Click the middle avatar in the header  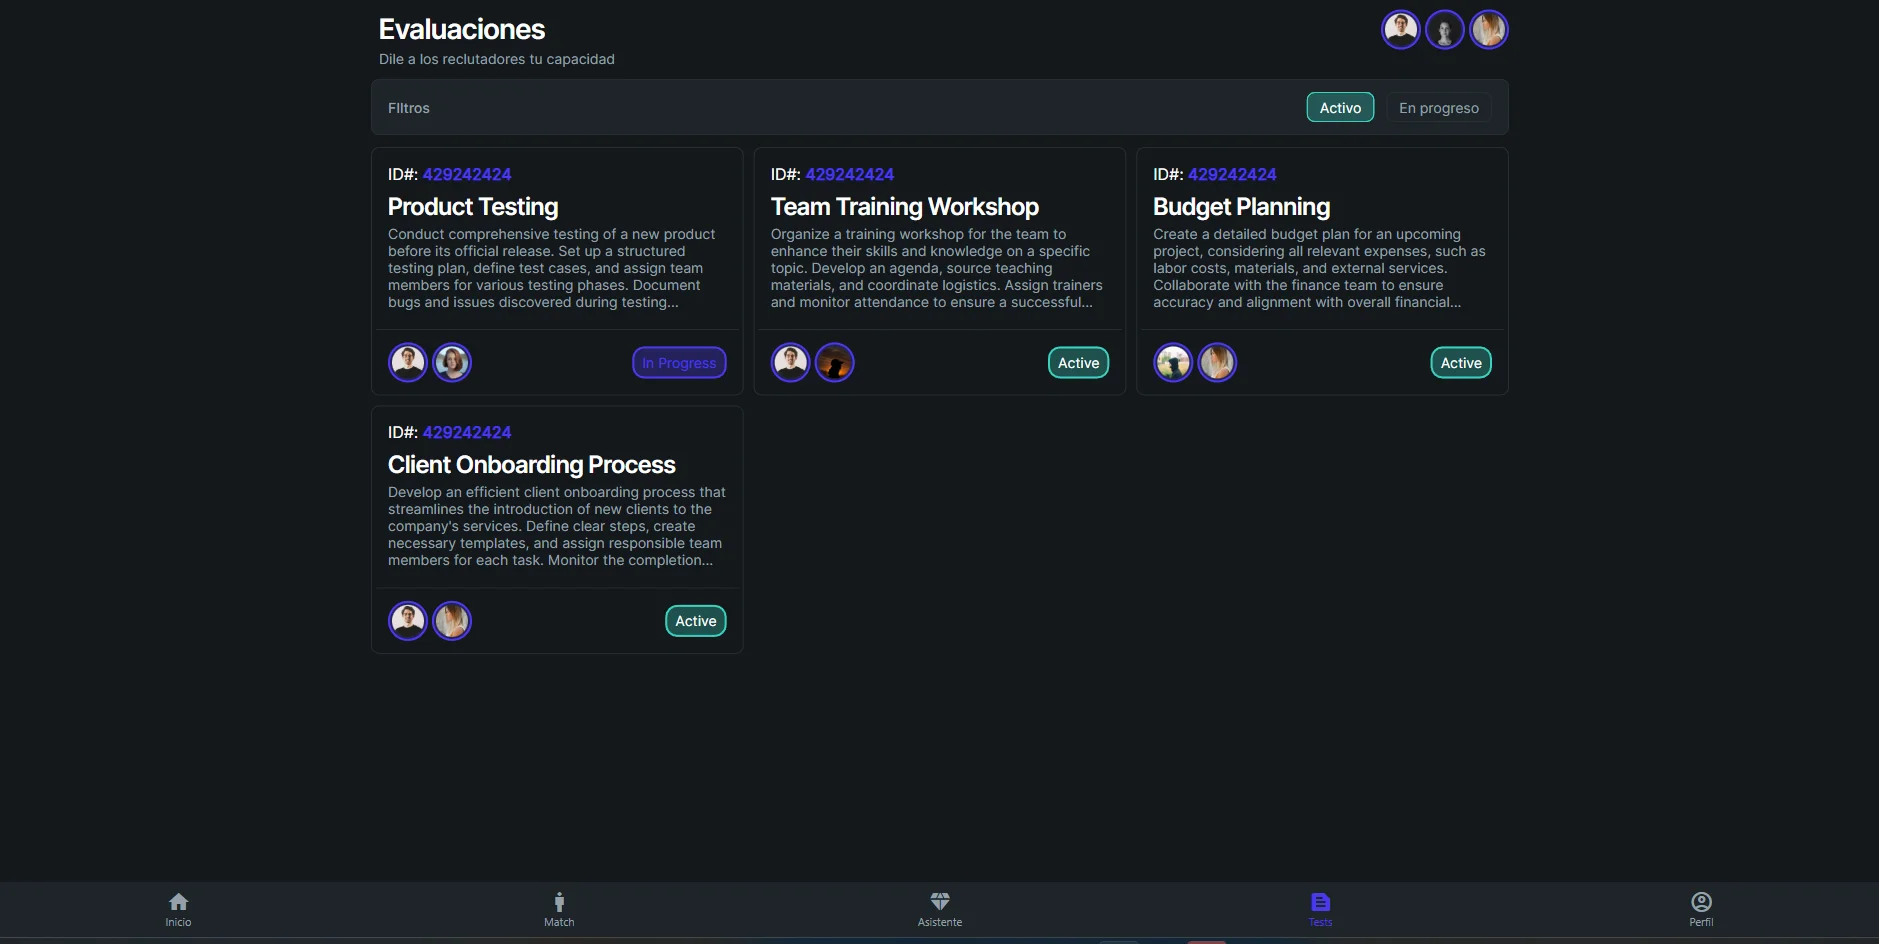click(1444, 30)
